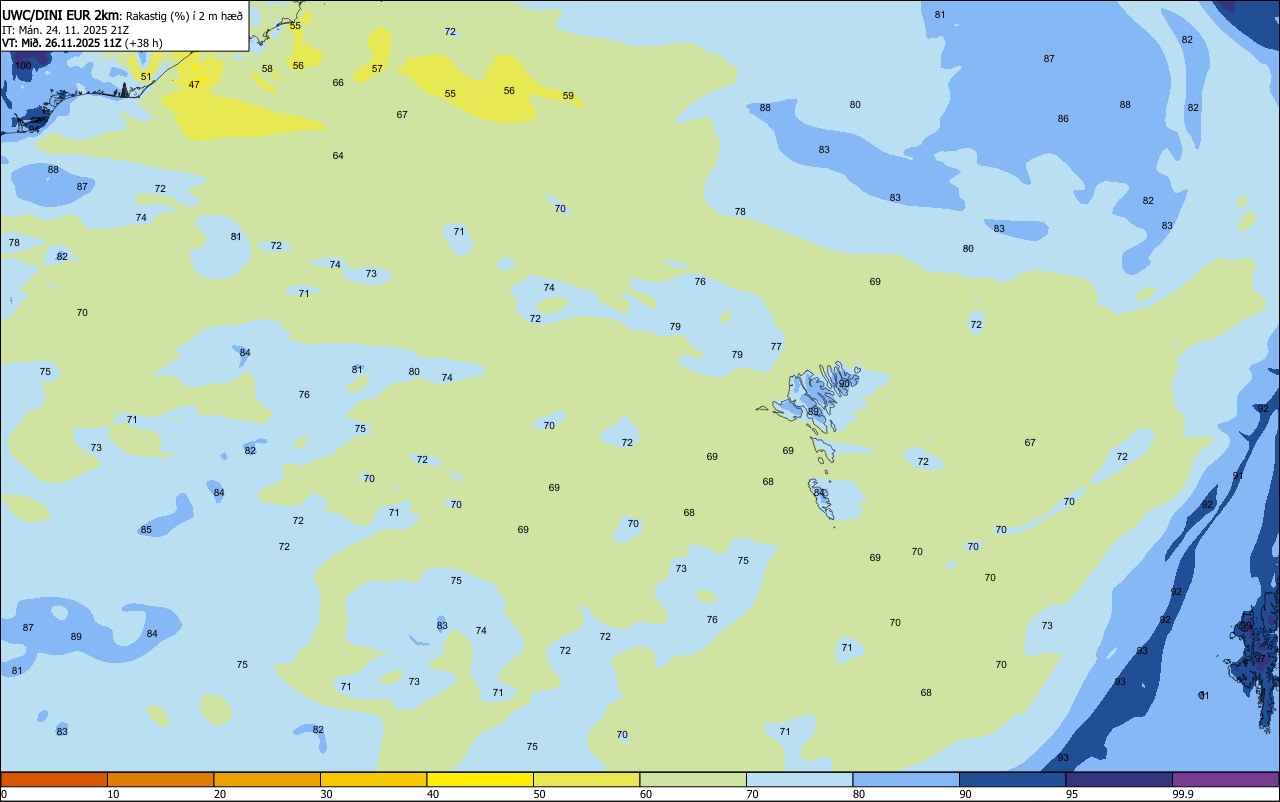Image resolution: width=1280 pixels, height=802 pixels.
Task: Click the humidity value '86' on the map
Action: pyautogui.click(x=1063, y=119)
